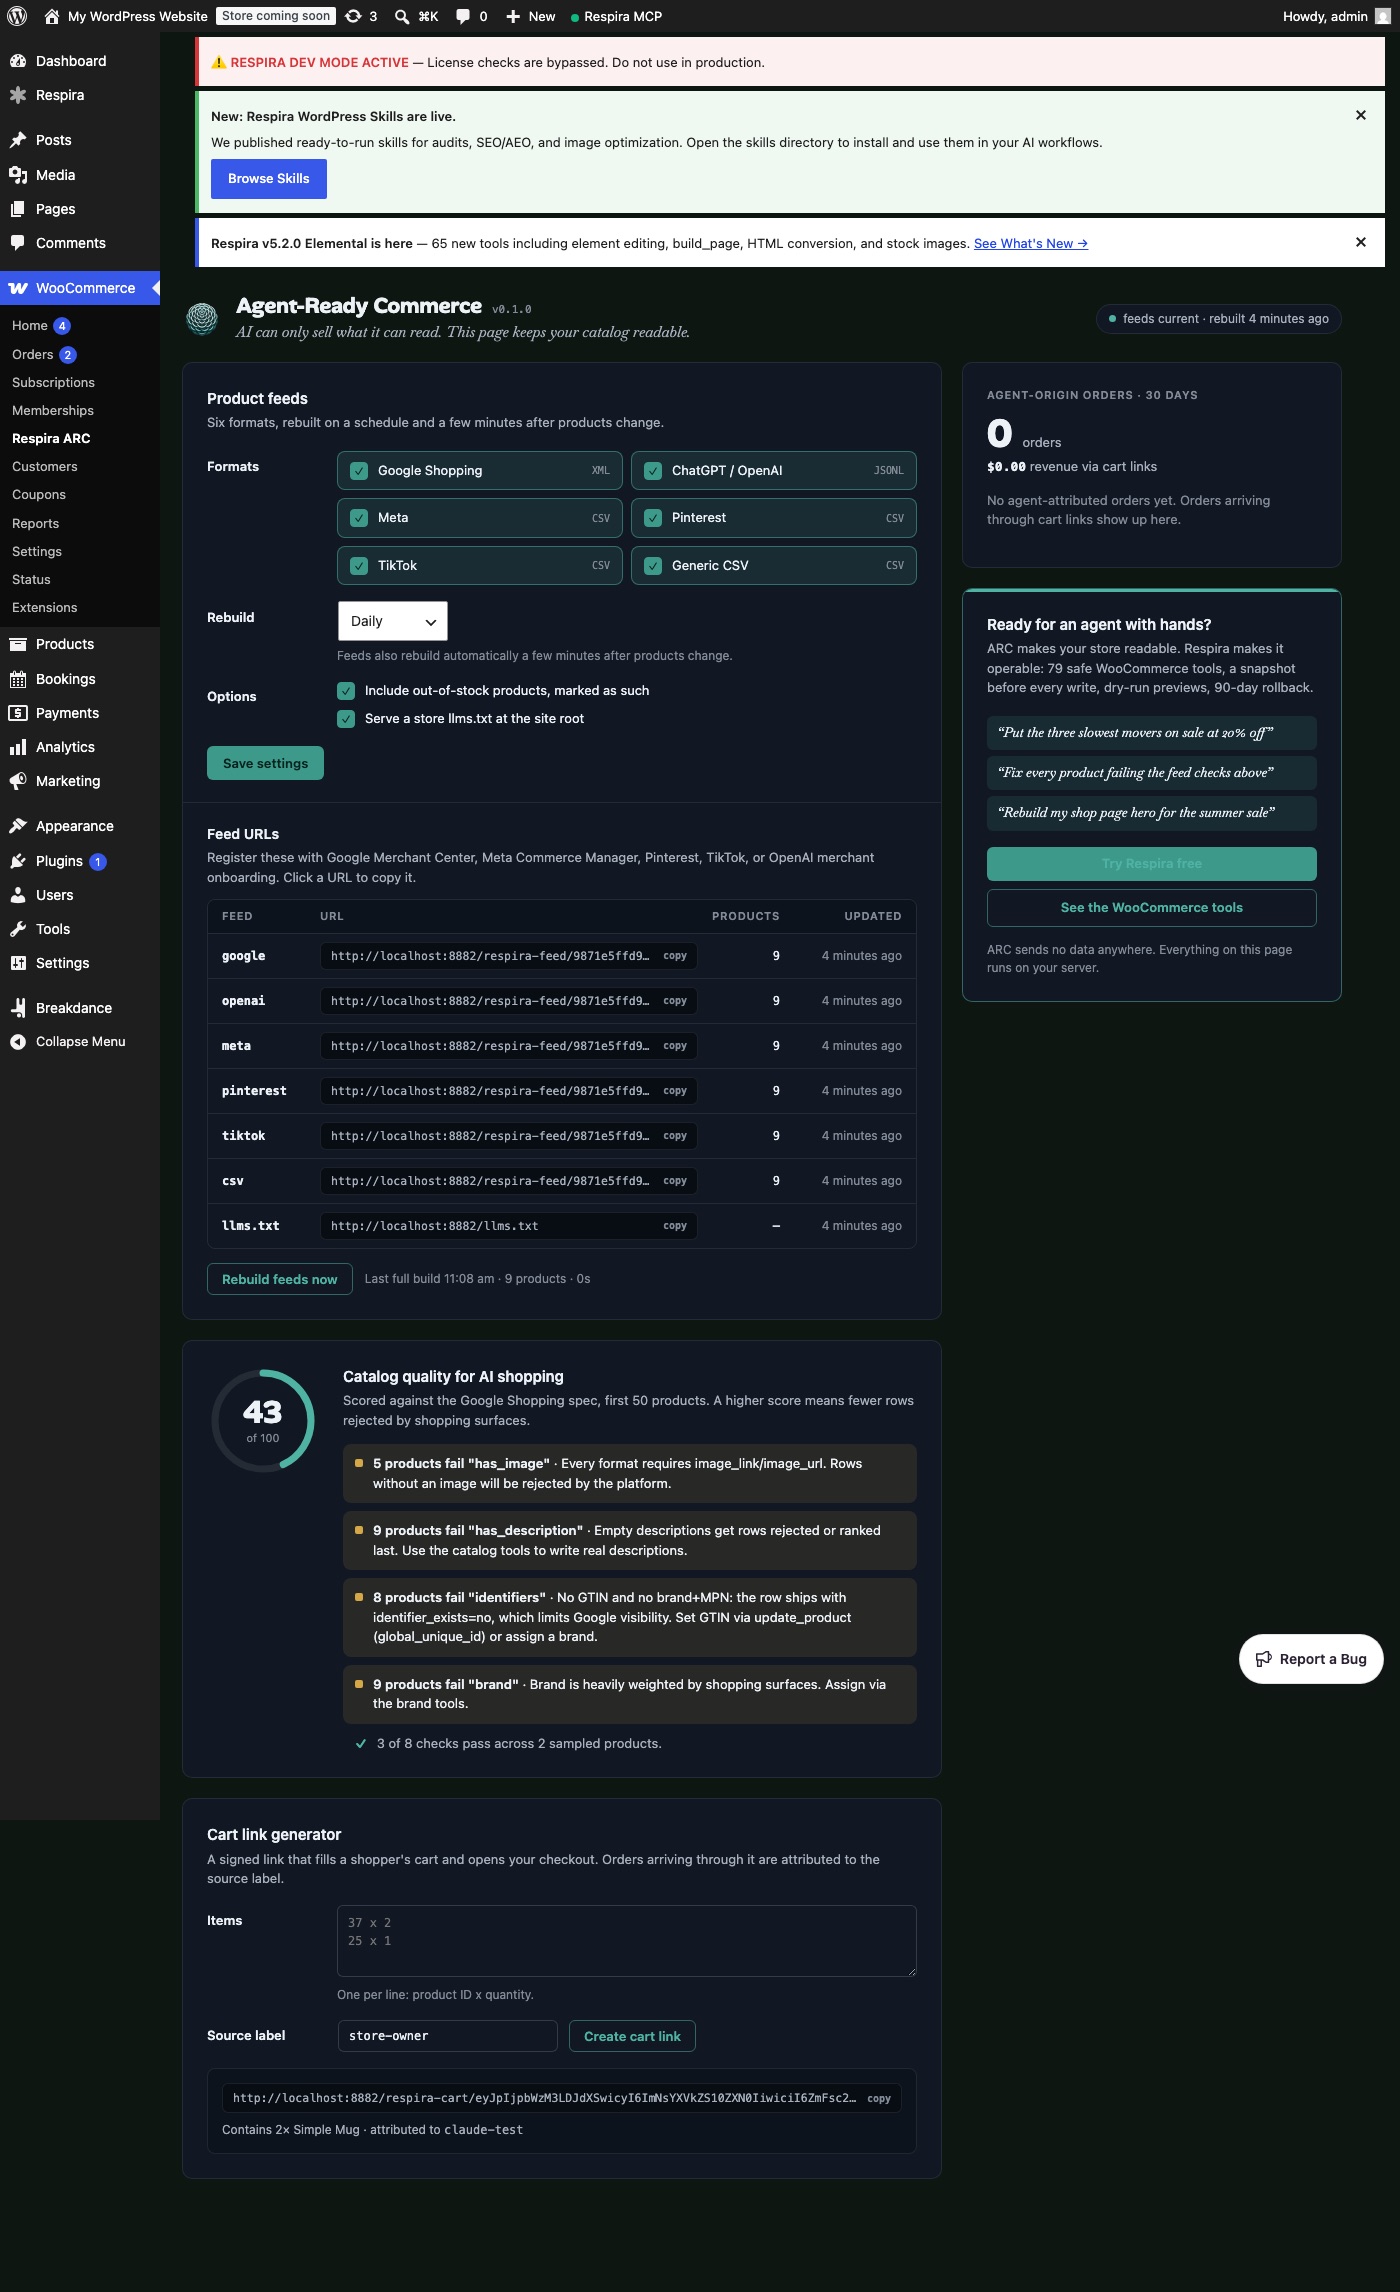Screen dimensions: 1400x2292
Task: Open the Respira asterisk icon in sidebar
Action: [x=18, y=95]
